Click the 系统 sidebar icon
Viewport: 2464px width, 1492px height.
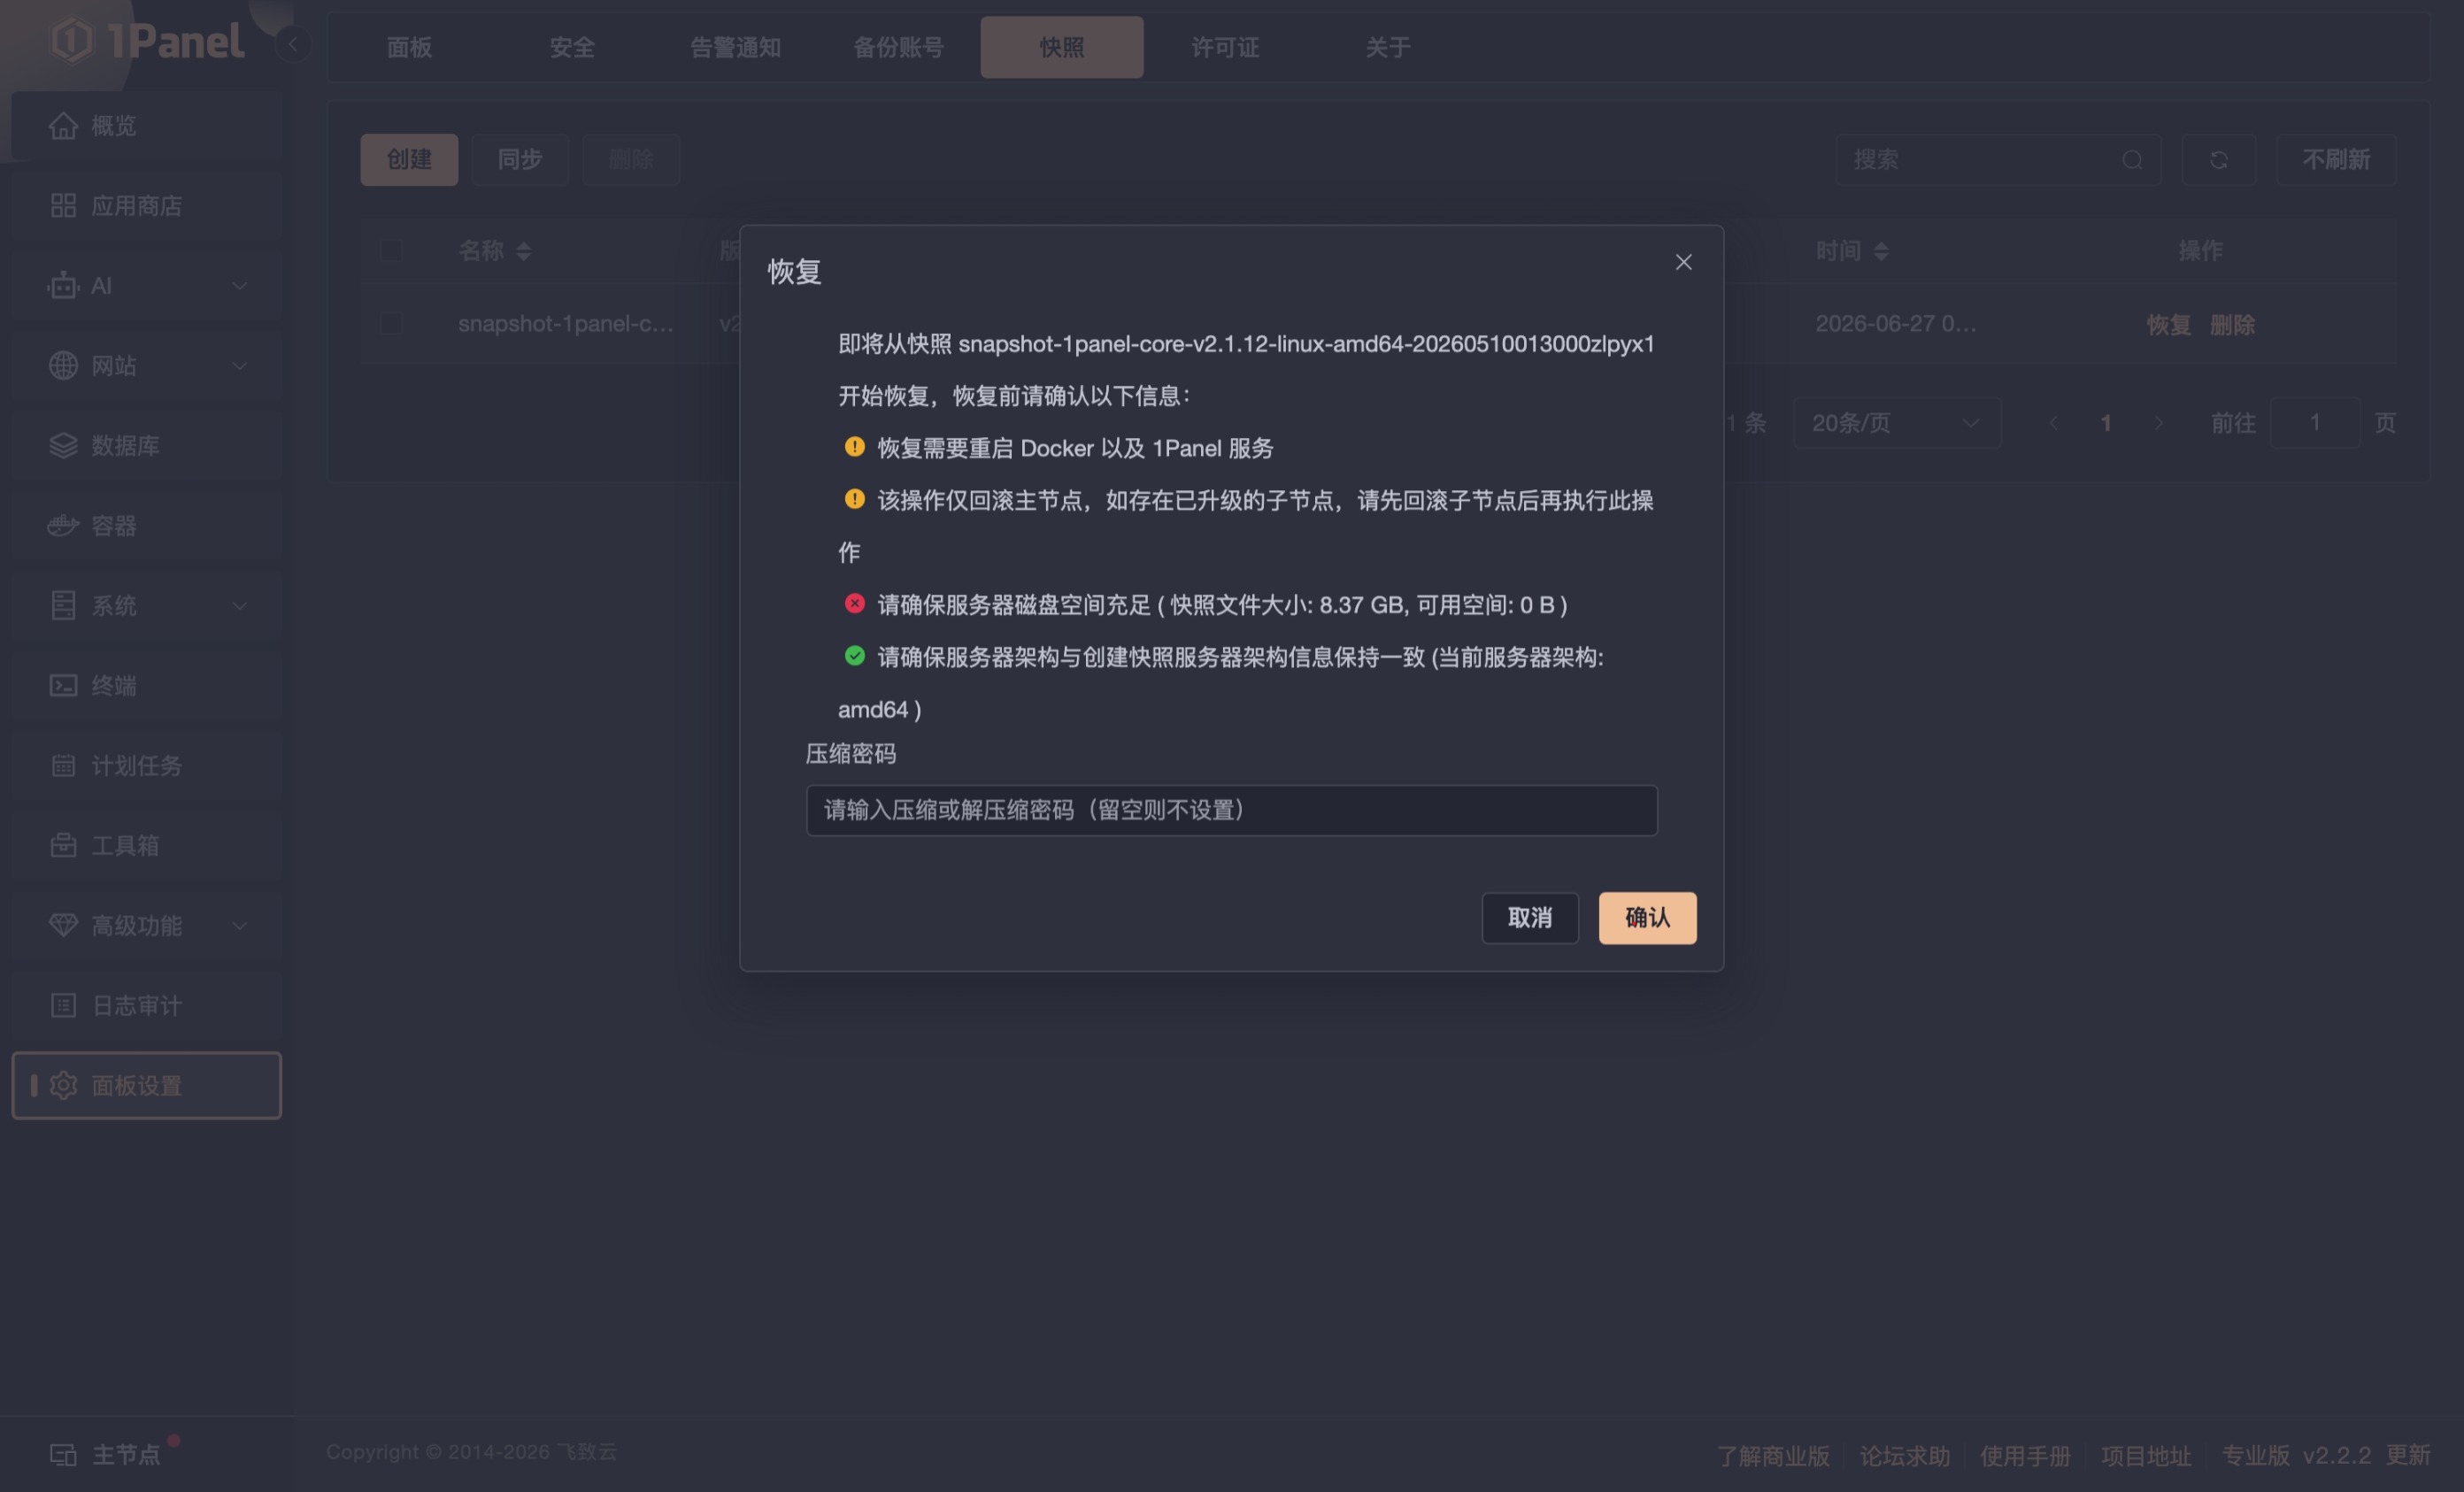tap(63, 606)
